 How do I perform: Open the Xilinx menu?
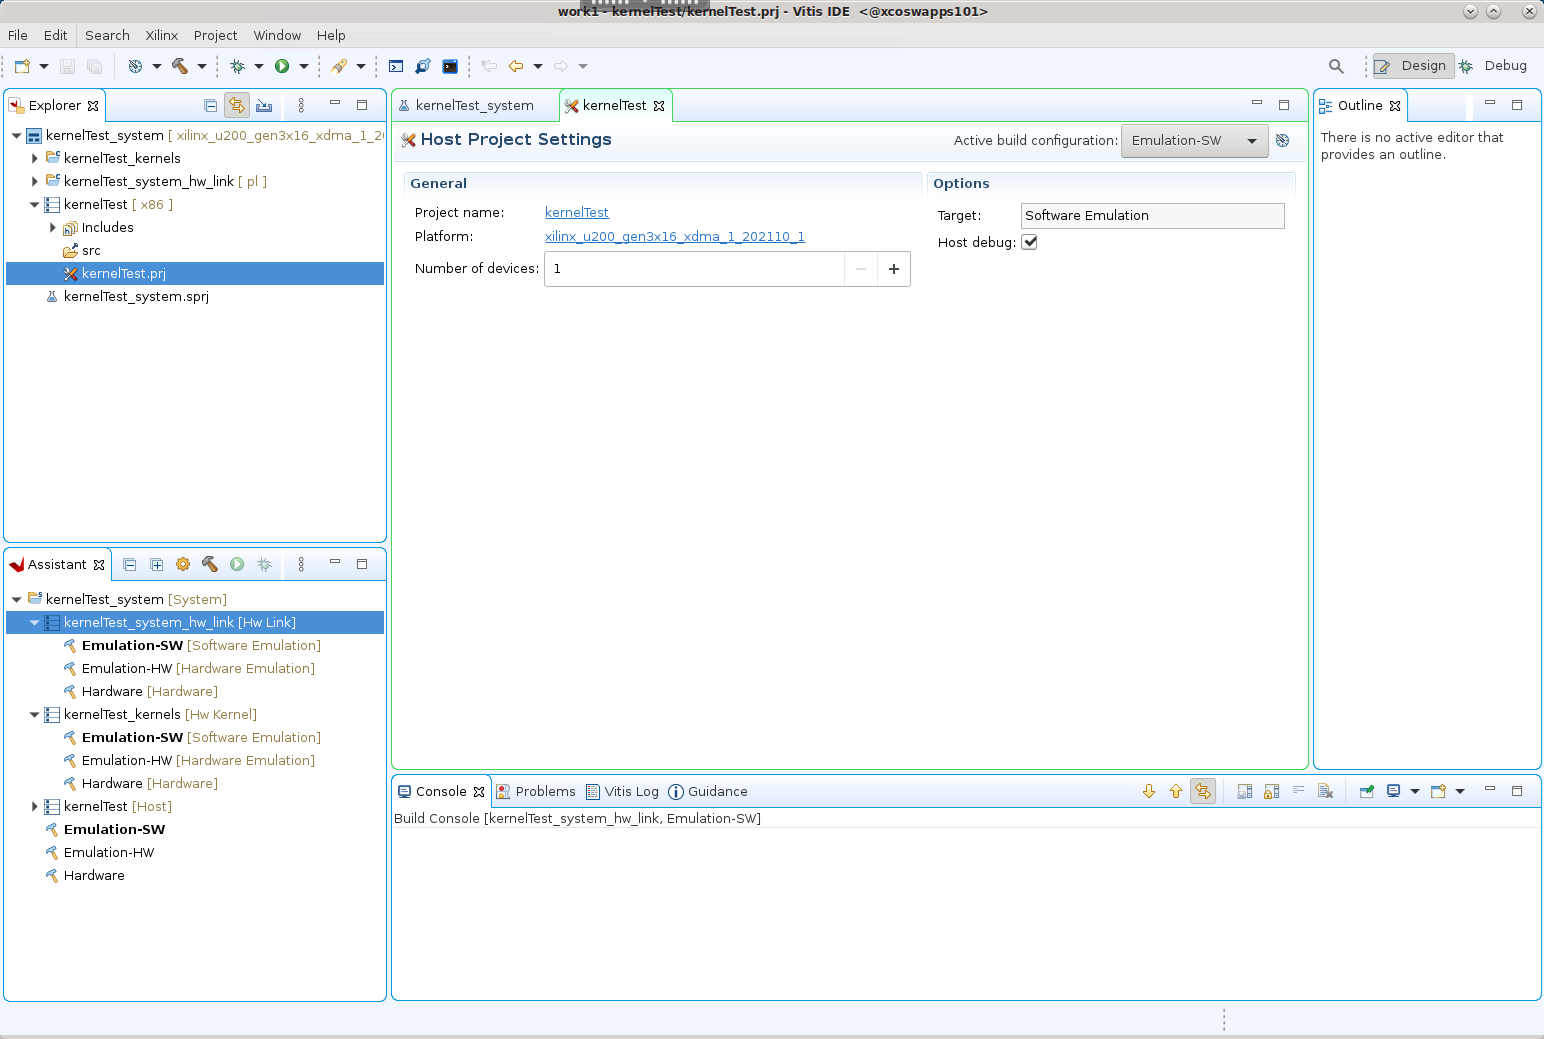point(161,35)
